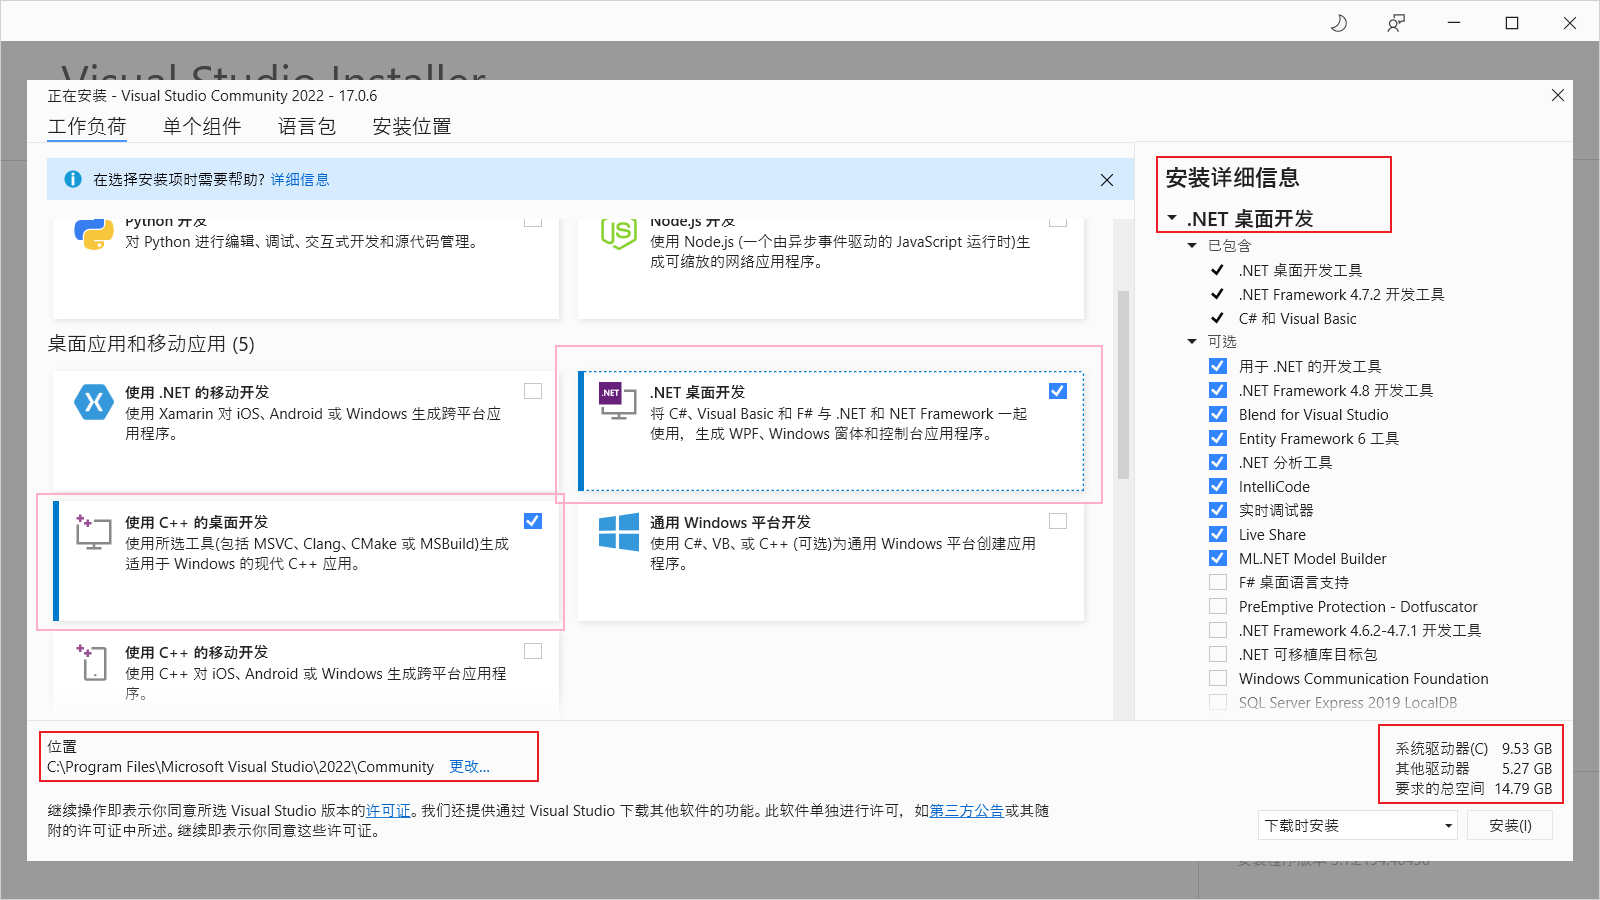Viewport: 1600px width, 900px height.
Task: Check the SQL Server Express 2019 LocalDB option
Action: tap(1218, 702)
